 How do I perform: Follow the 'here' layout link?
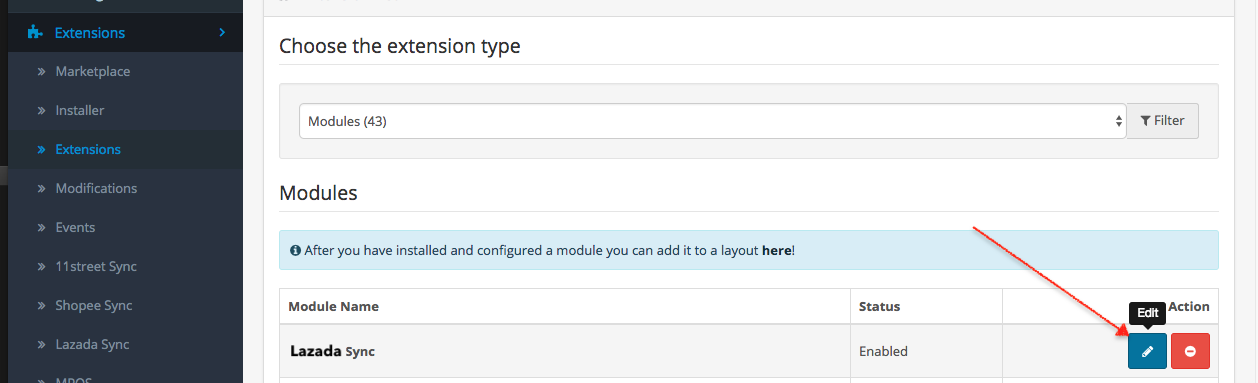point(777,250)
